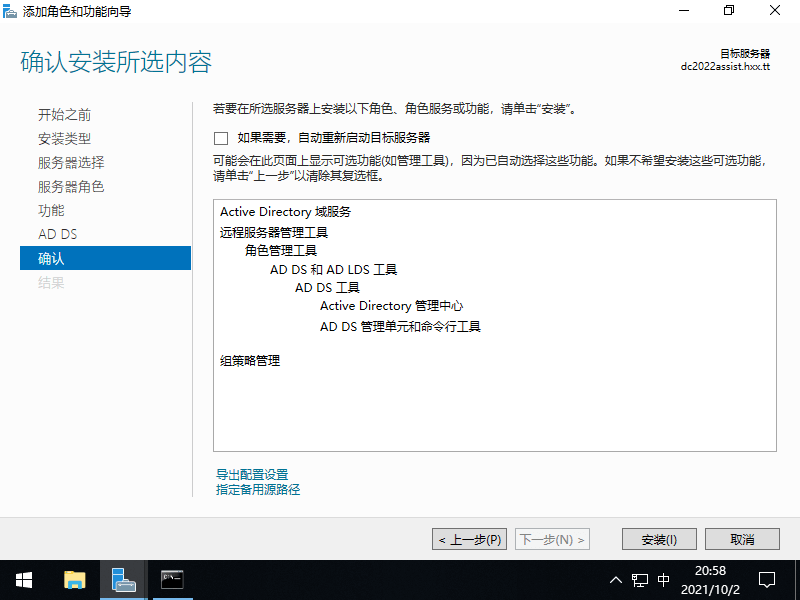
Task: Select 安装类型 step in sidebar
Action: [x=64, y=139]
